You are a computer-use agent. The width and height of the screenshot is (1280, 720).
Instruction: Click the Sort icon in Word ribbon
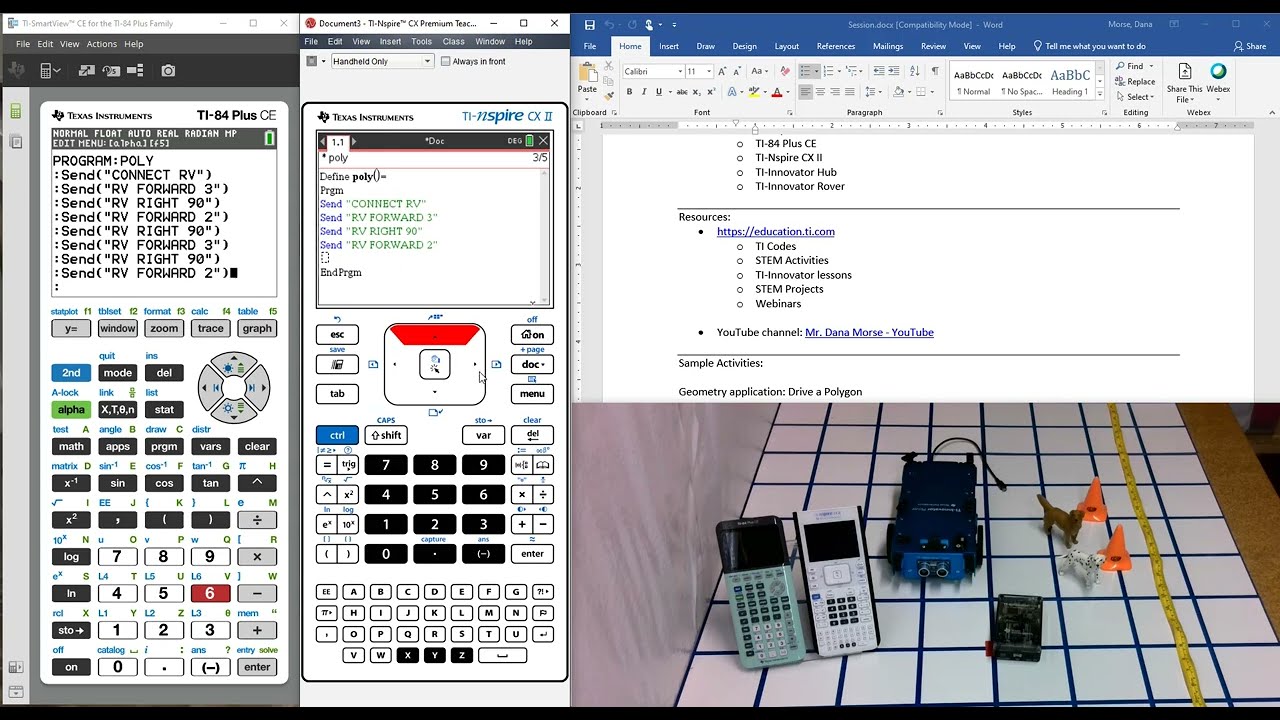point(916,71)
